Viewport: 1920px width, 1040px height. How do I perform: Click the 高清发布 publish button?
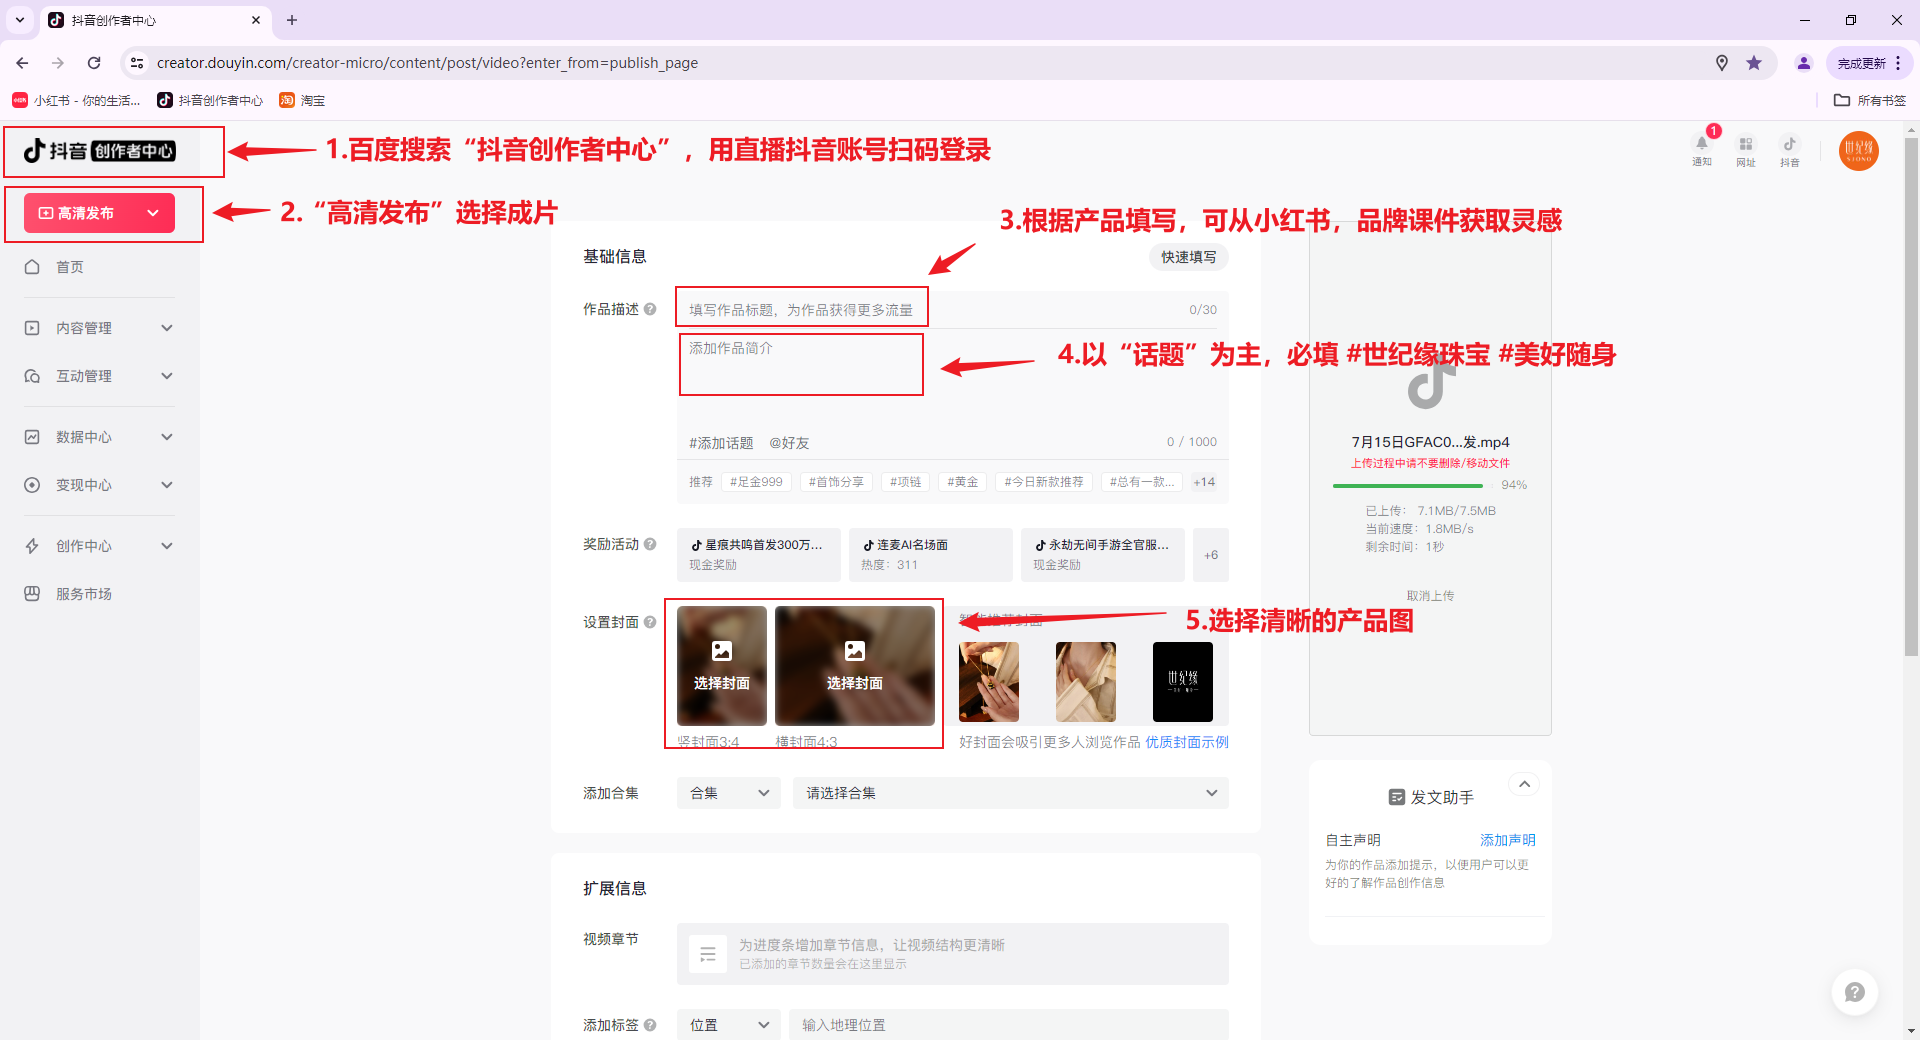(x=86, y=213)
